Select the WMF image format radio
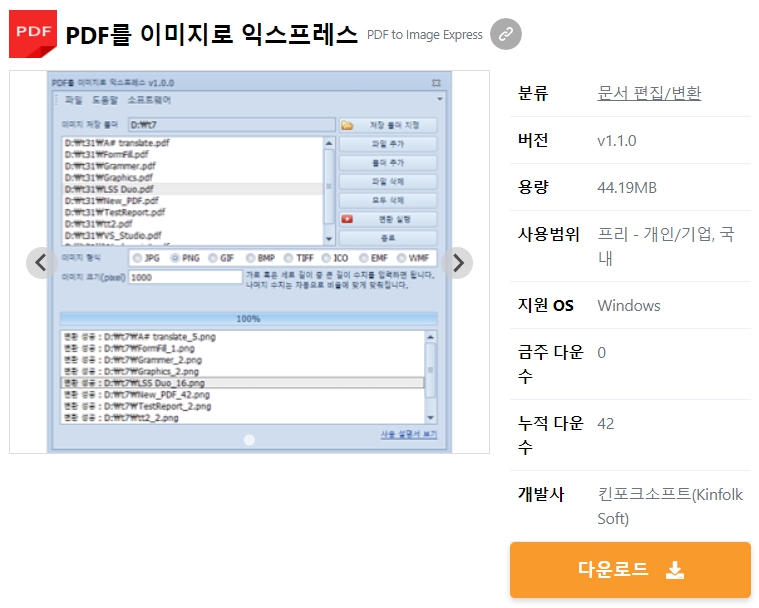759x608 pixels. click(402, 258)
